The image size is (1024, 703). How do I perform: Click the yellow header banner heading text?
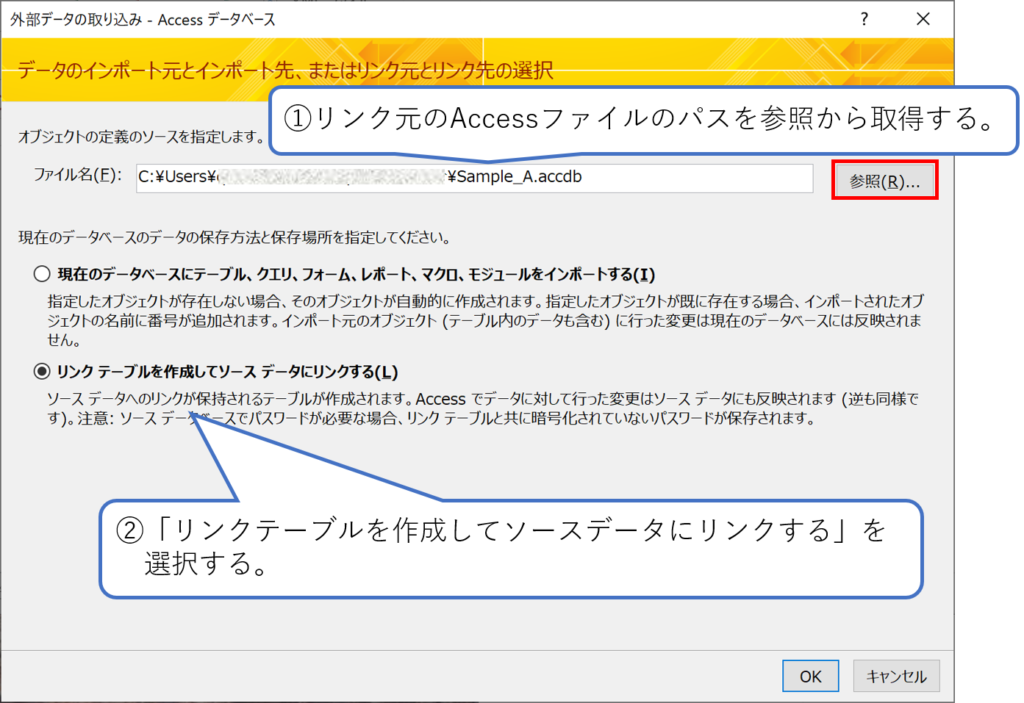point(285,71)
